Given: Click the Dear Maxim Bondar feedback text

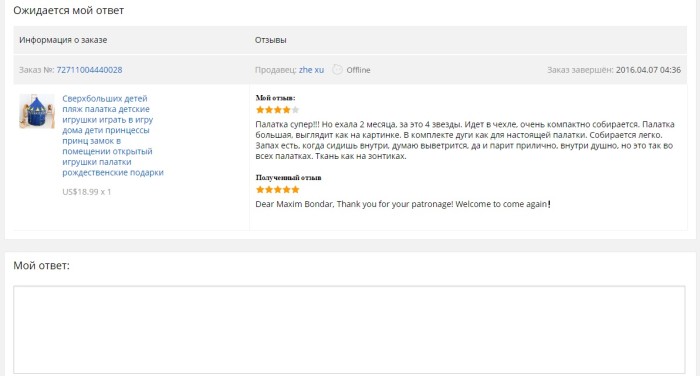Looking at the screenshot, I should coord(403,204).
